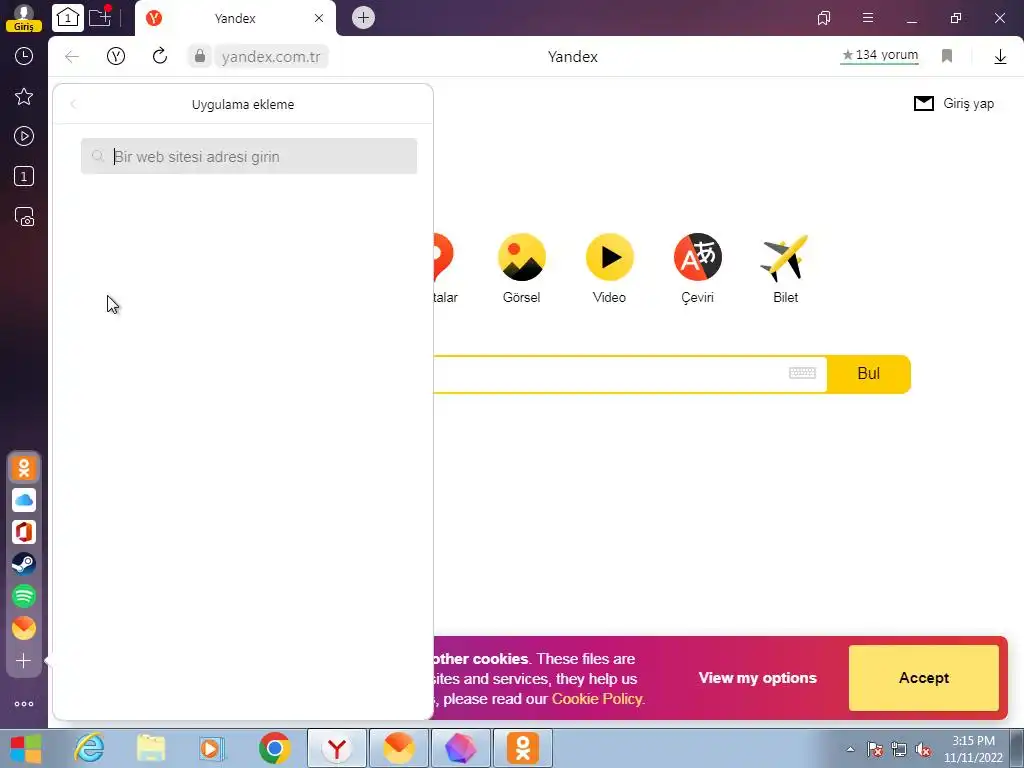Open the 134 yorum reviews link
Image resolution: width=1024 pixels, height=768 pixels.
[880, 55]
